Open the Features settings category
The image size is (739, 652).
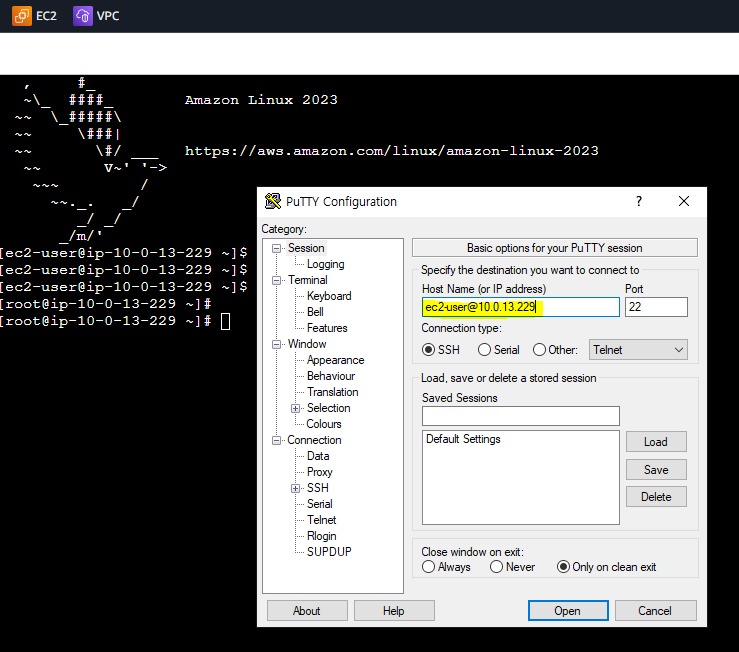pos(327,328)
